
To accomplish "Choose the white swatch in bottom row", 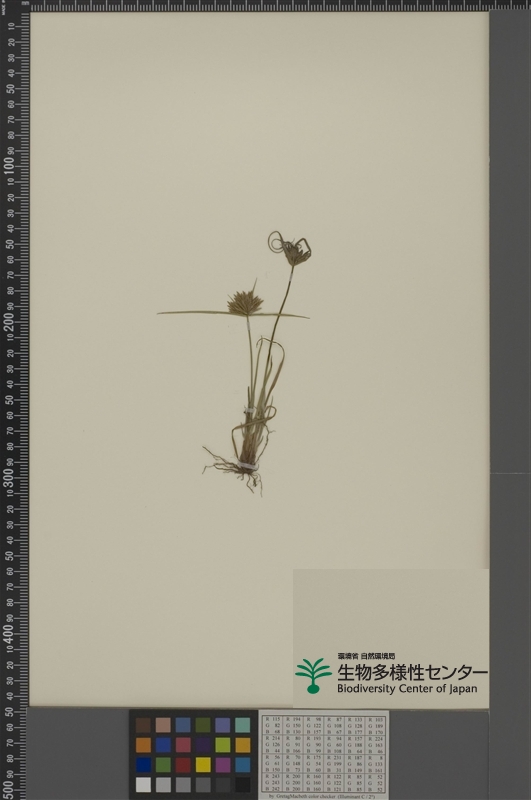I will click(x=143, y=785).
